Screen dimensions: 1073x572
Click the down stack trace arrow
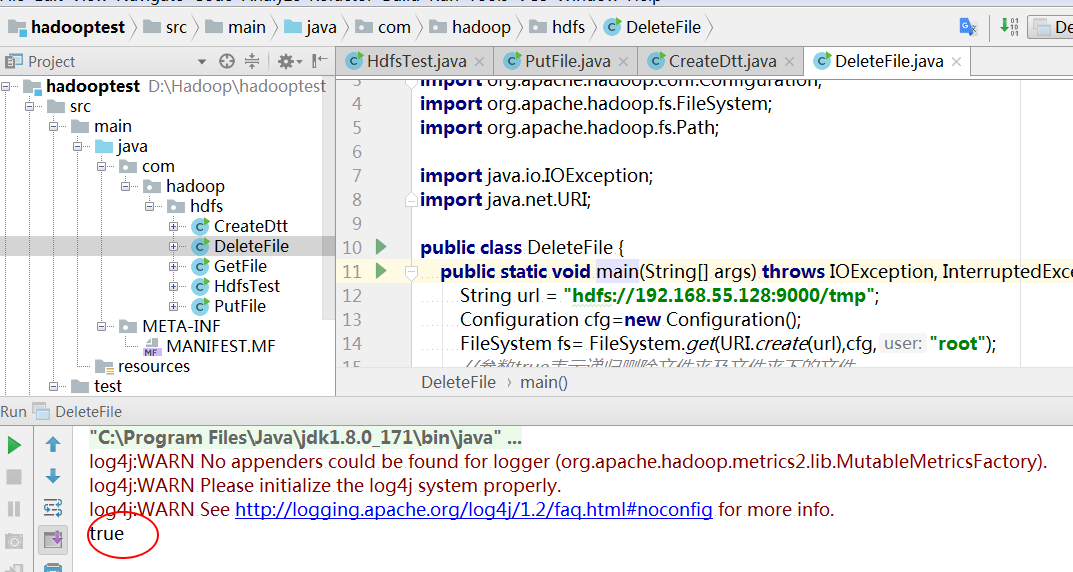click(x=53, y=476)
